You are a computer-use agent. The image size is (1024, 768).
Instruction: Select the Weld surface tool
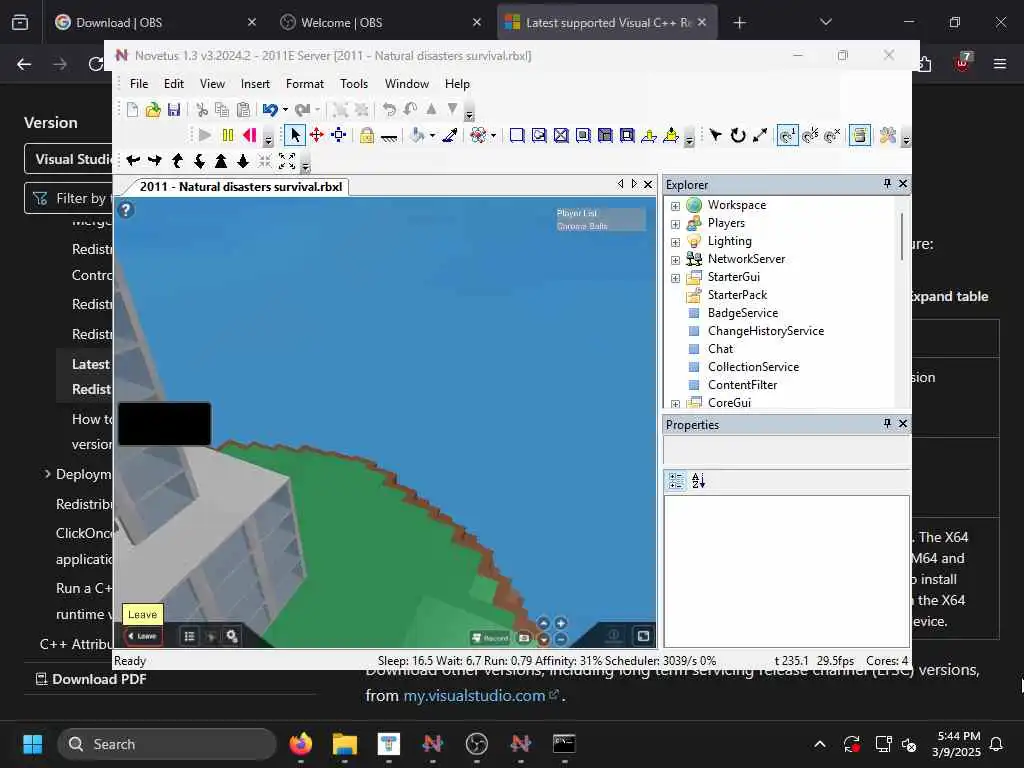tap(561, 135)
